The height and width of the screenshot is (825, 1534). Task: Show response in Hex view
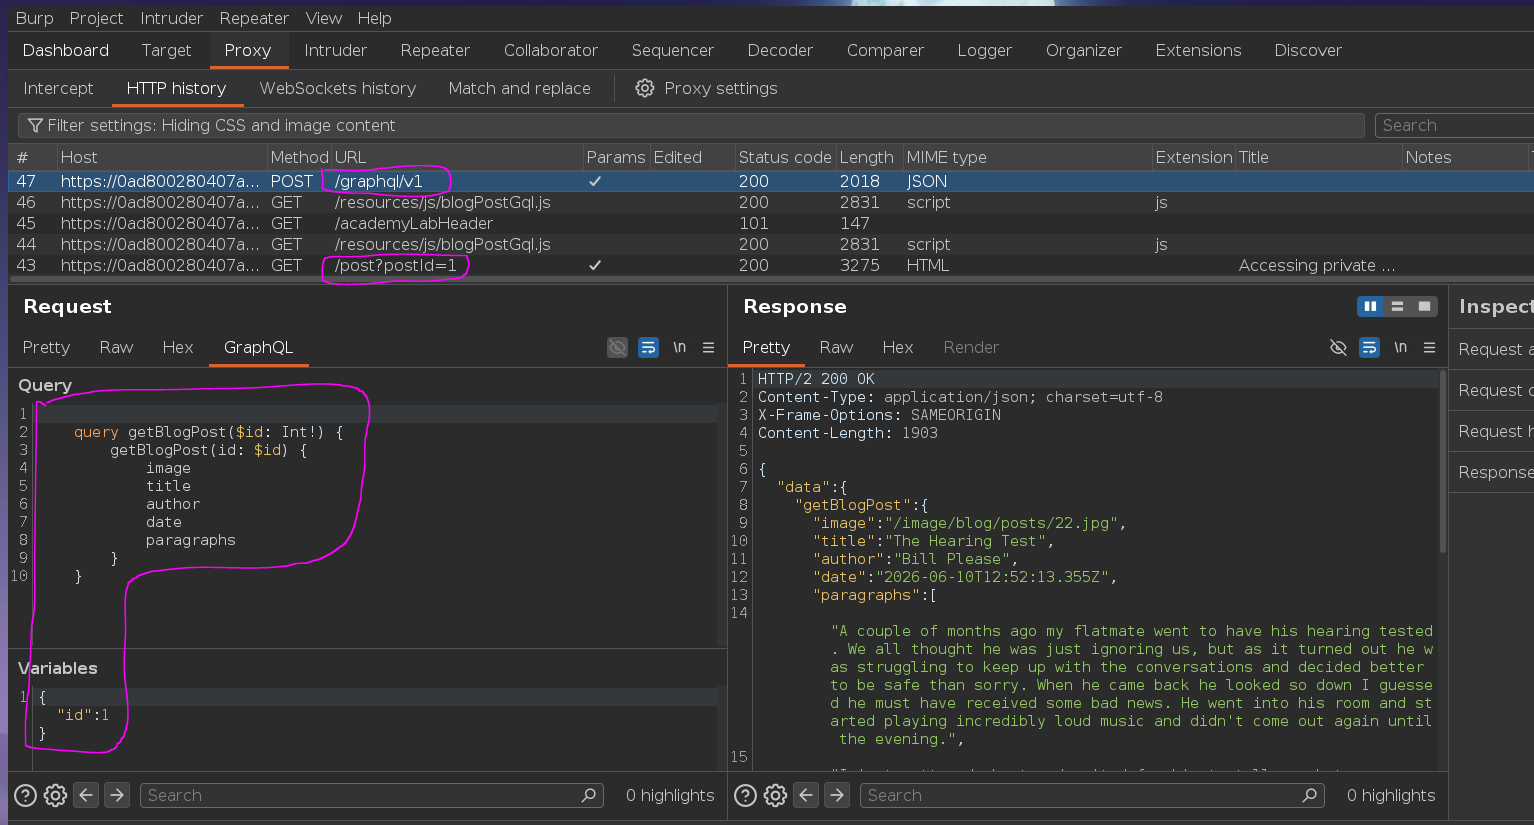[898, 347]
